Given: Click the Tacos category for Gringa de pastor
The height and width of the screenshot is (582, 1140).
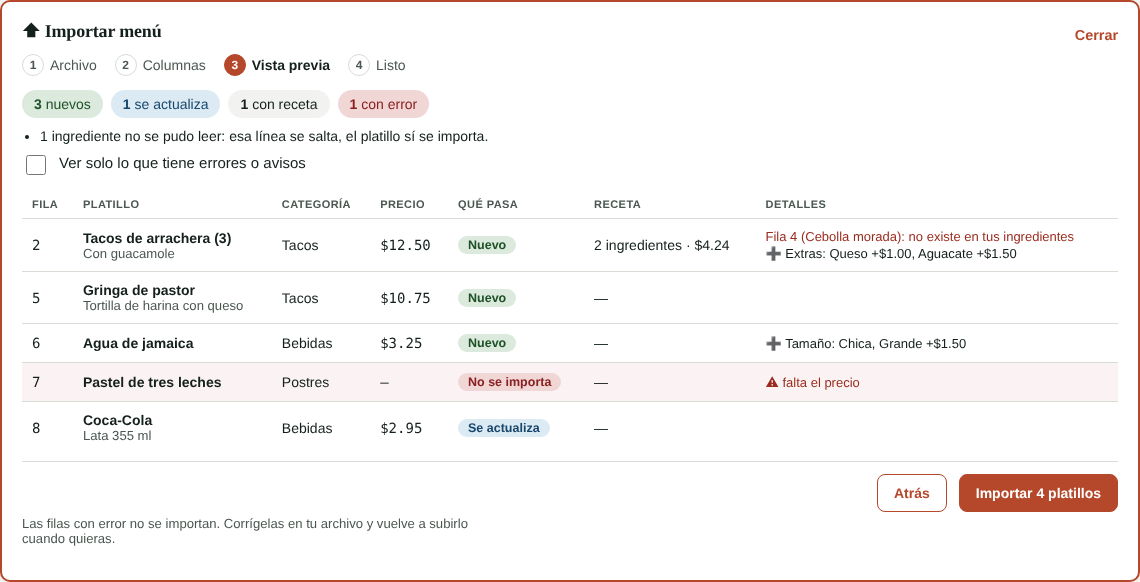Looking at the screenshot, I should tap(300, 299).
